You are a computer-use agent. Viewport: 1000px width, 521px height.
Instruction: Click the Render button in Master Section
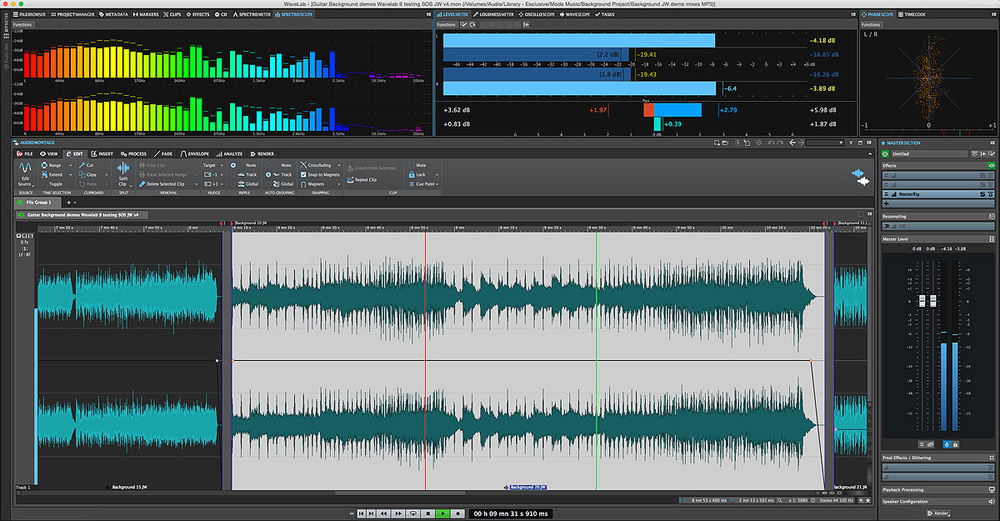click(938, 513)
